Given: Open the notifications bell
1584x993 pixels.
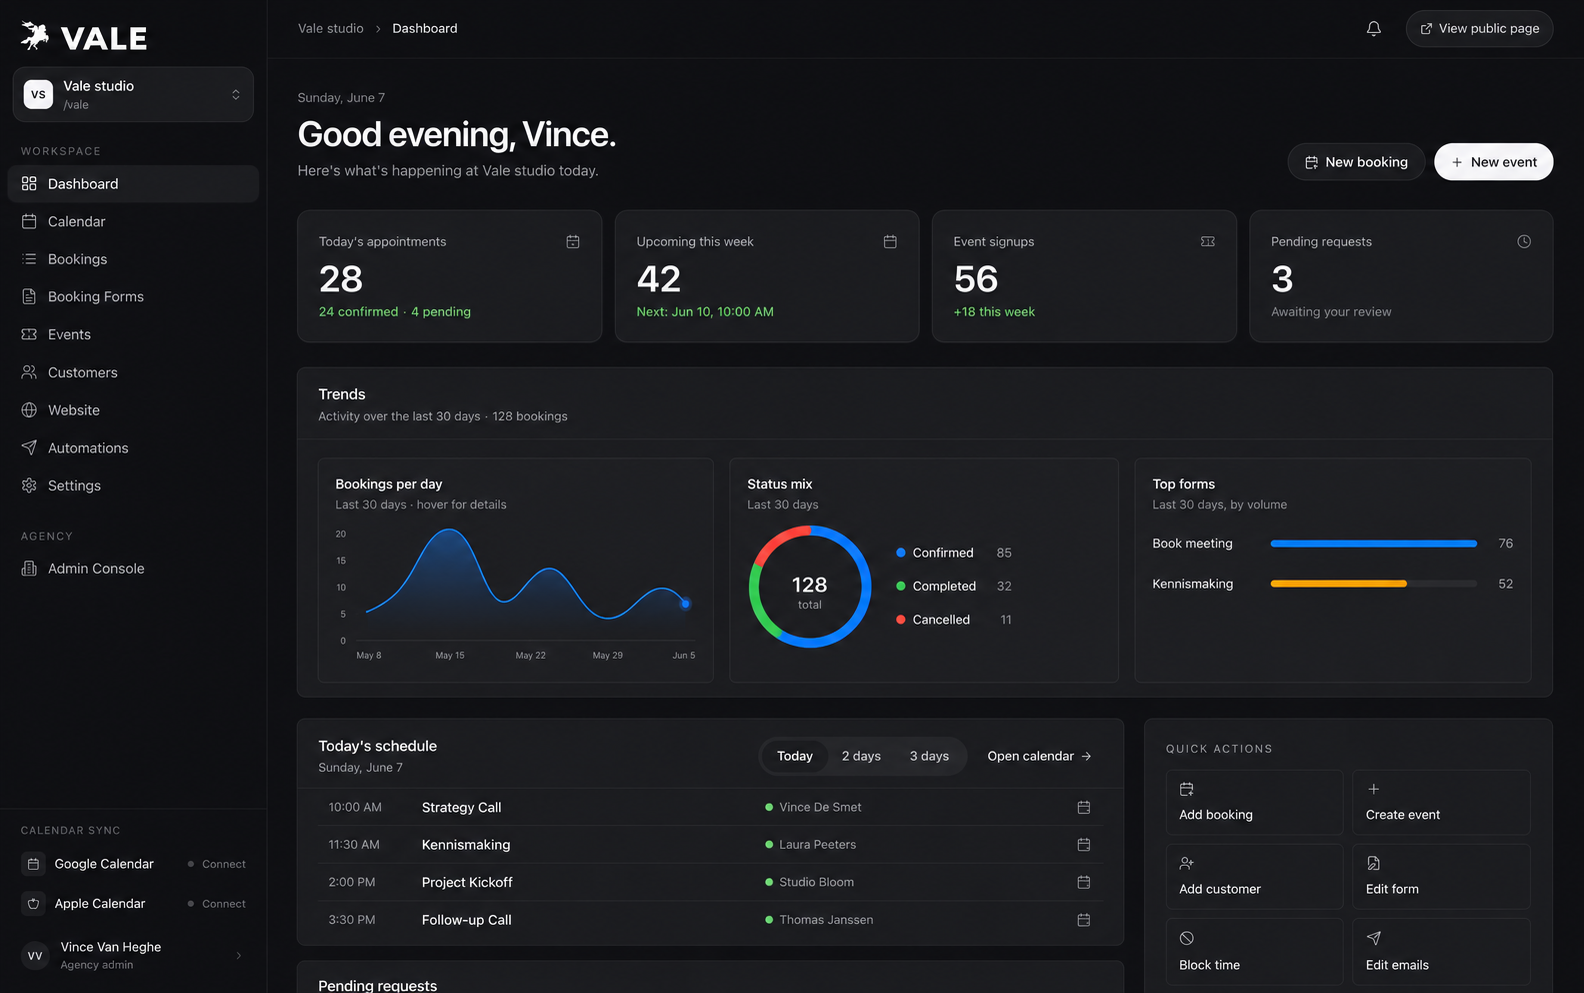Looking at the screenshot, I should [x=1374, y=29].
